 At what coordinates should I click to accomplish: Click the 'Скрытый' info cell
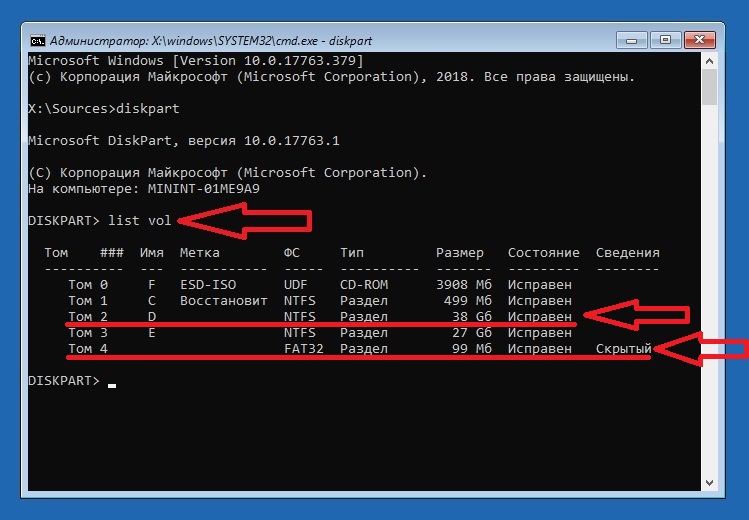[623, 349]
